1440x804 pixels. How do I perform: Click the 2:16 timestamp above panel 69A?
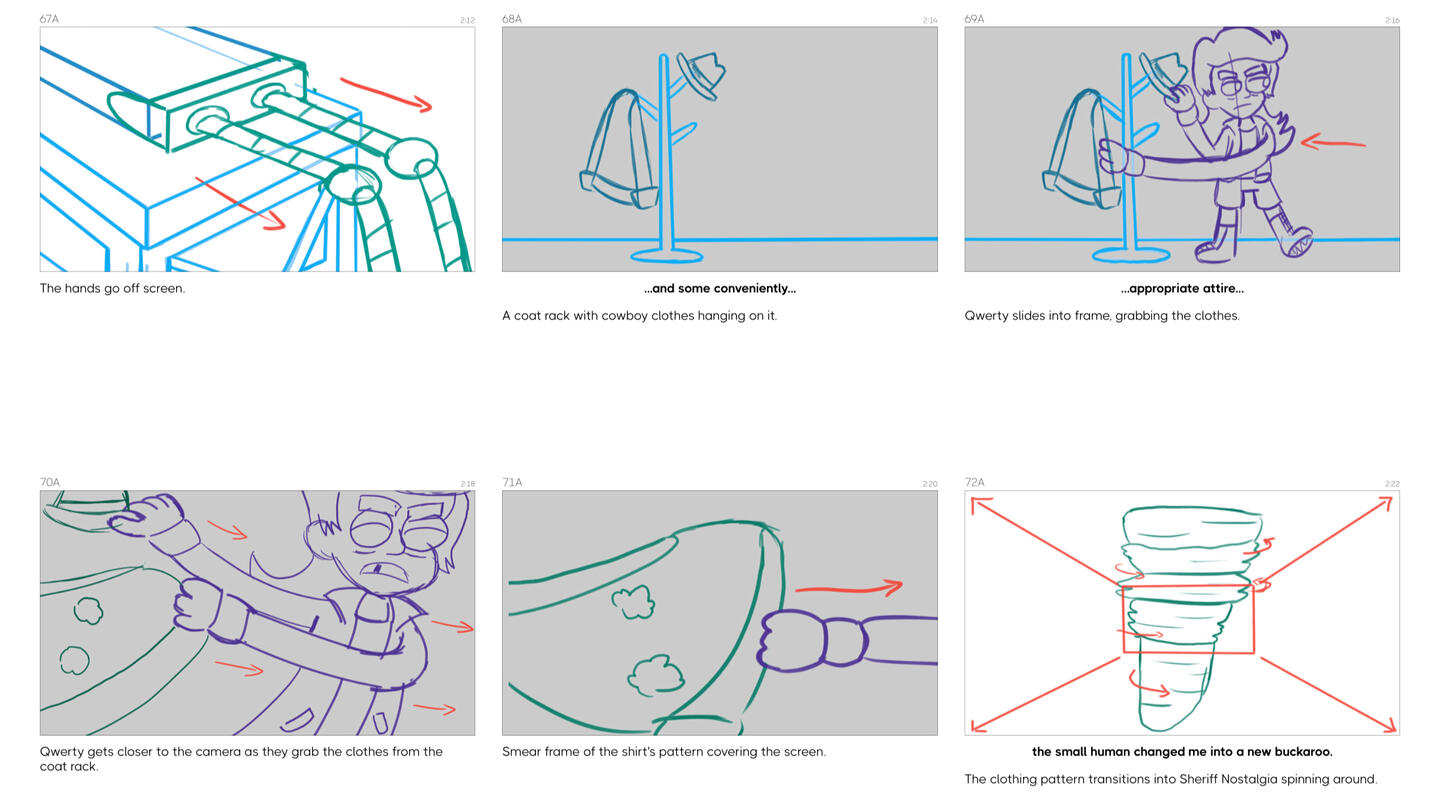point(1392,20)
